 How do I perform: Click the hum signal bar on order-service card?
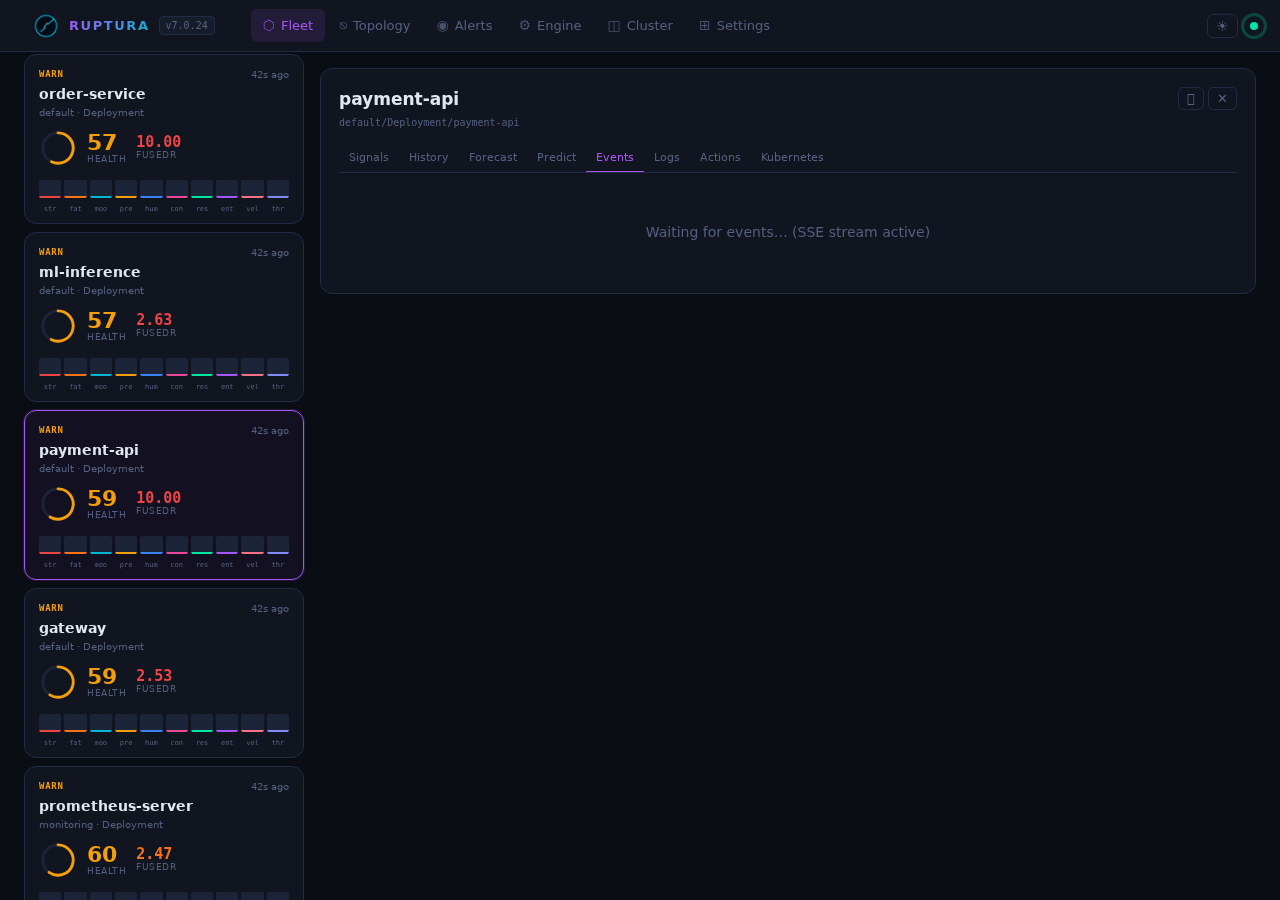pyautogui.click(x=151, y=189)
